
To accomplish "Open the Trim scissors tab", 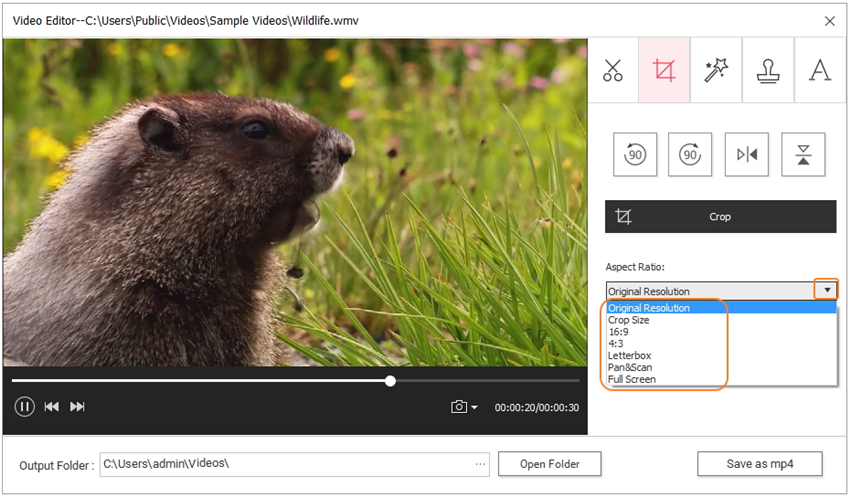I will click(613, 71).
